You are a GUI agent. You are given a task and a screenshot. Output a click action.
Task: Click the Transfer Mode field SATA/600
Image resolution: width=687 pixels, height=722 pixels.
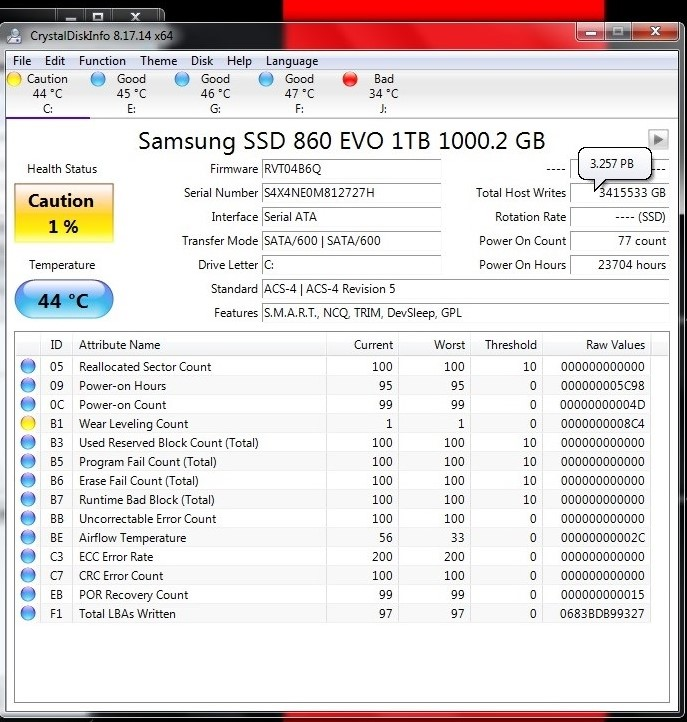[x=351, y=241]
